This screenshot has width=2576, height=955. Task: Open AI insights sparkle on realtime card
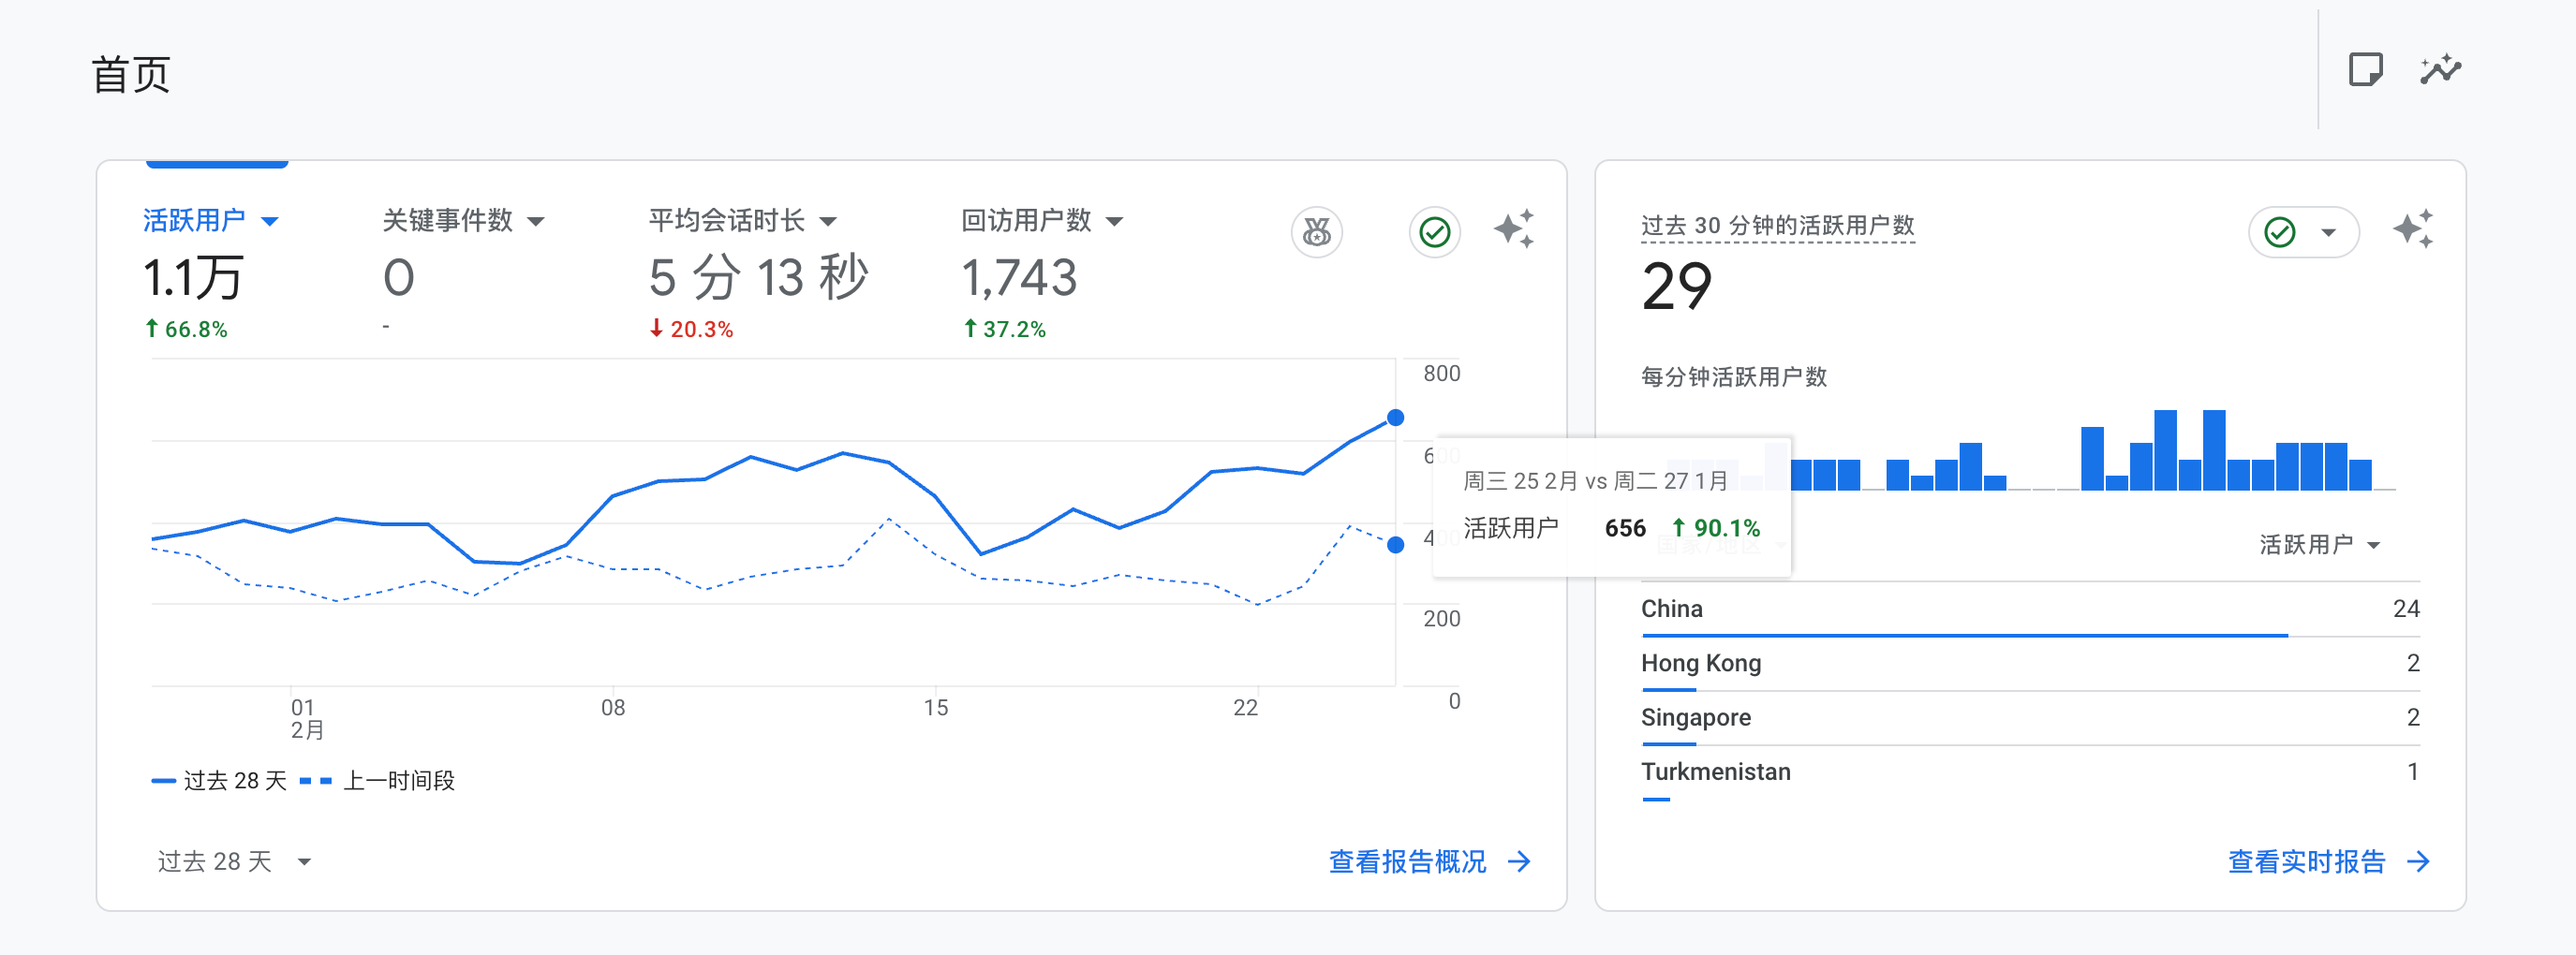click(x=2413, y=230)
